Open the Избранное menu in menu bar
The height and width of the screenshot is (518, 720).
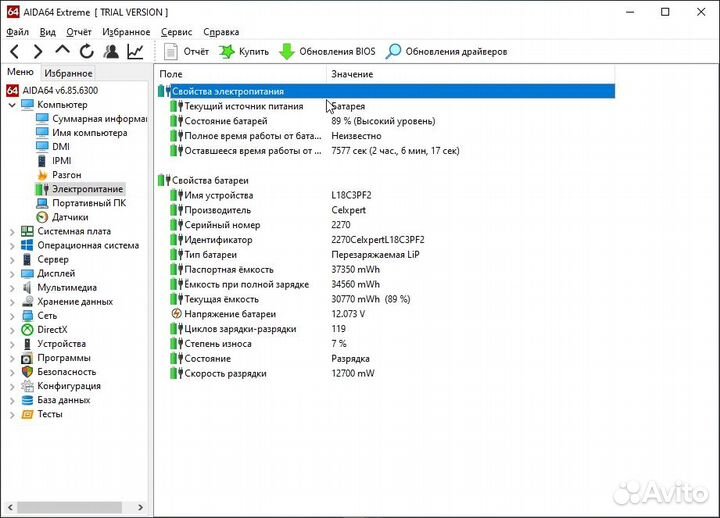tap(126, 32)
